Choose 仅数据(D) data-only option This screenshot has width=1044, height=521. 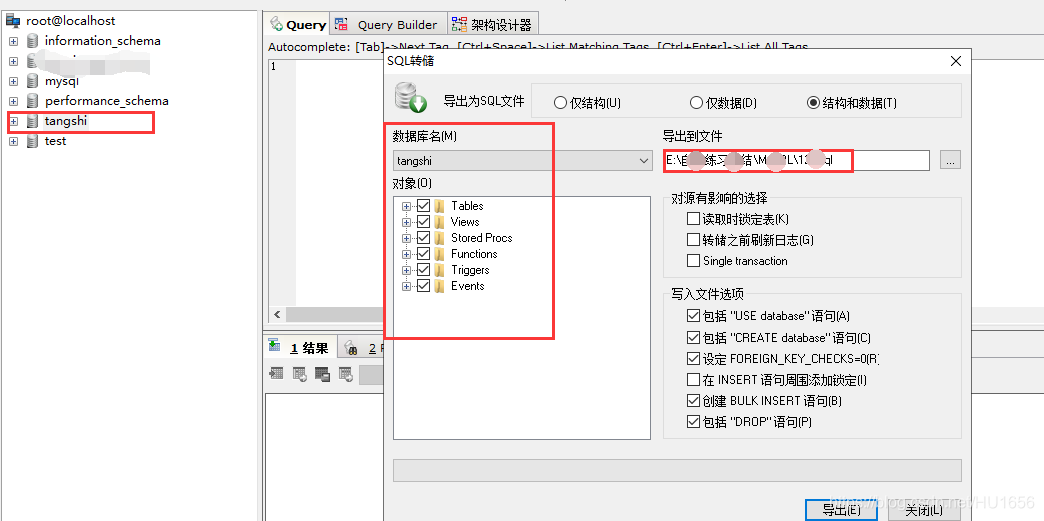pos(724,103)
